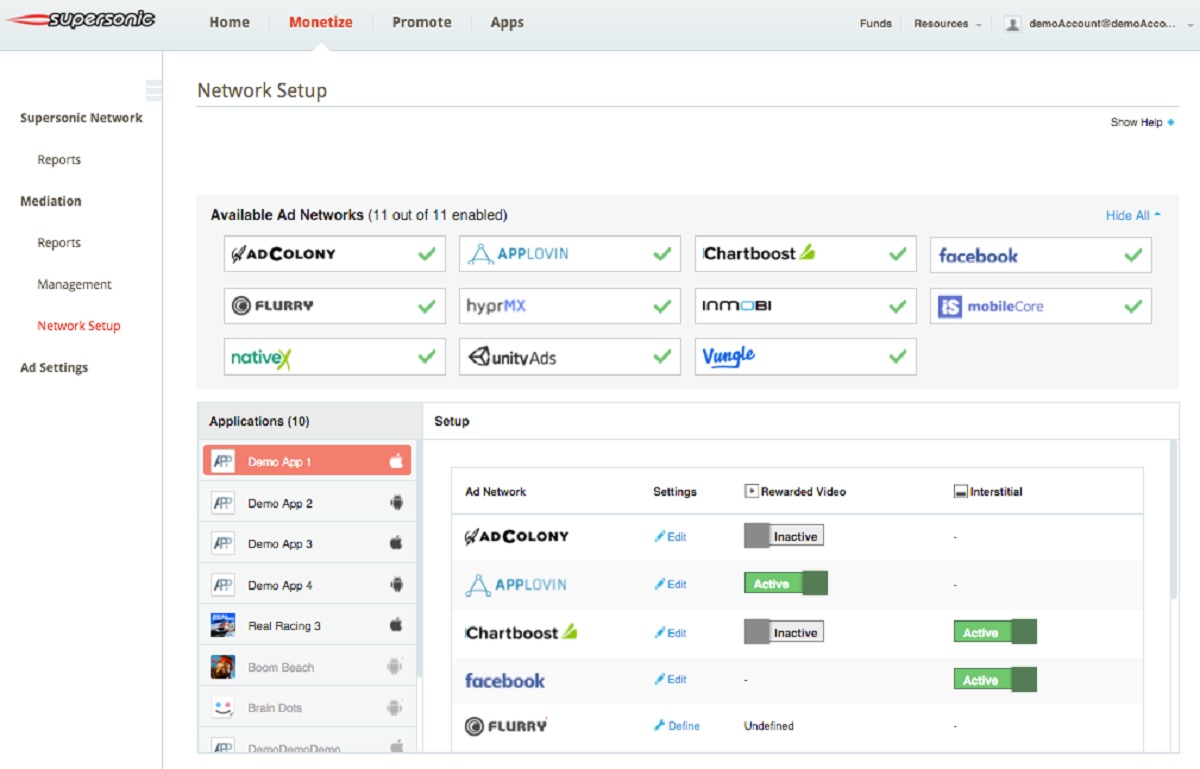Screen dimensions: 1200x769
Task: Click the Rewarded Video column icon
Action: [x=751, y=492]
